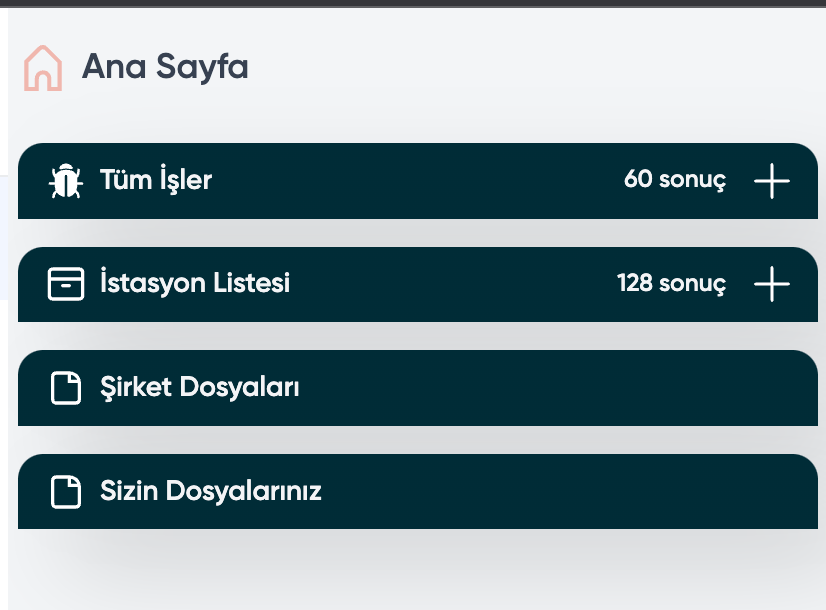Click the file icon next to Şirket Dosyaları
Image resolution: width=826 pixels, height=610 pixels.
[x=66, y=388]
